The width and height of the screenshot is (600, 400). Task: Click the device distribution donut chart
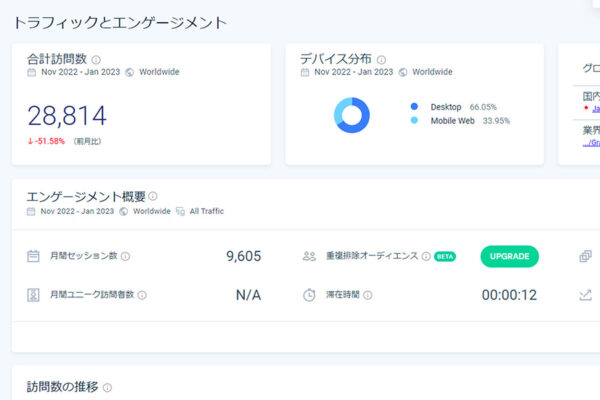[x=352, y=115]
